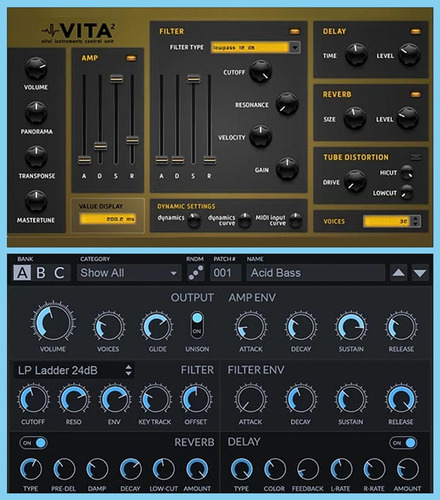The image size is (440, 500).
Task: Click the Resonance knob
Action: point(287,104)
